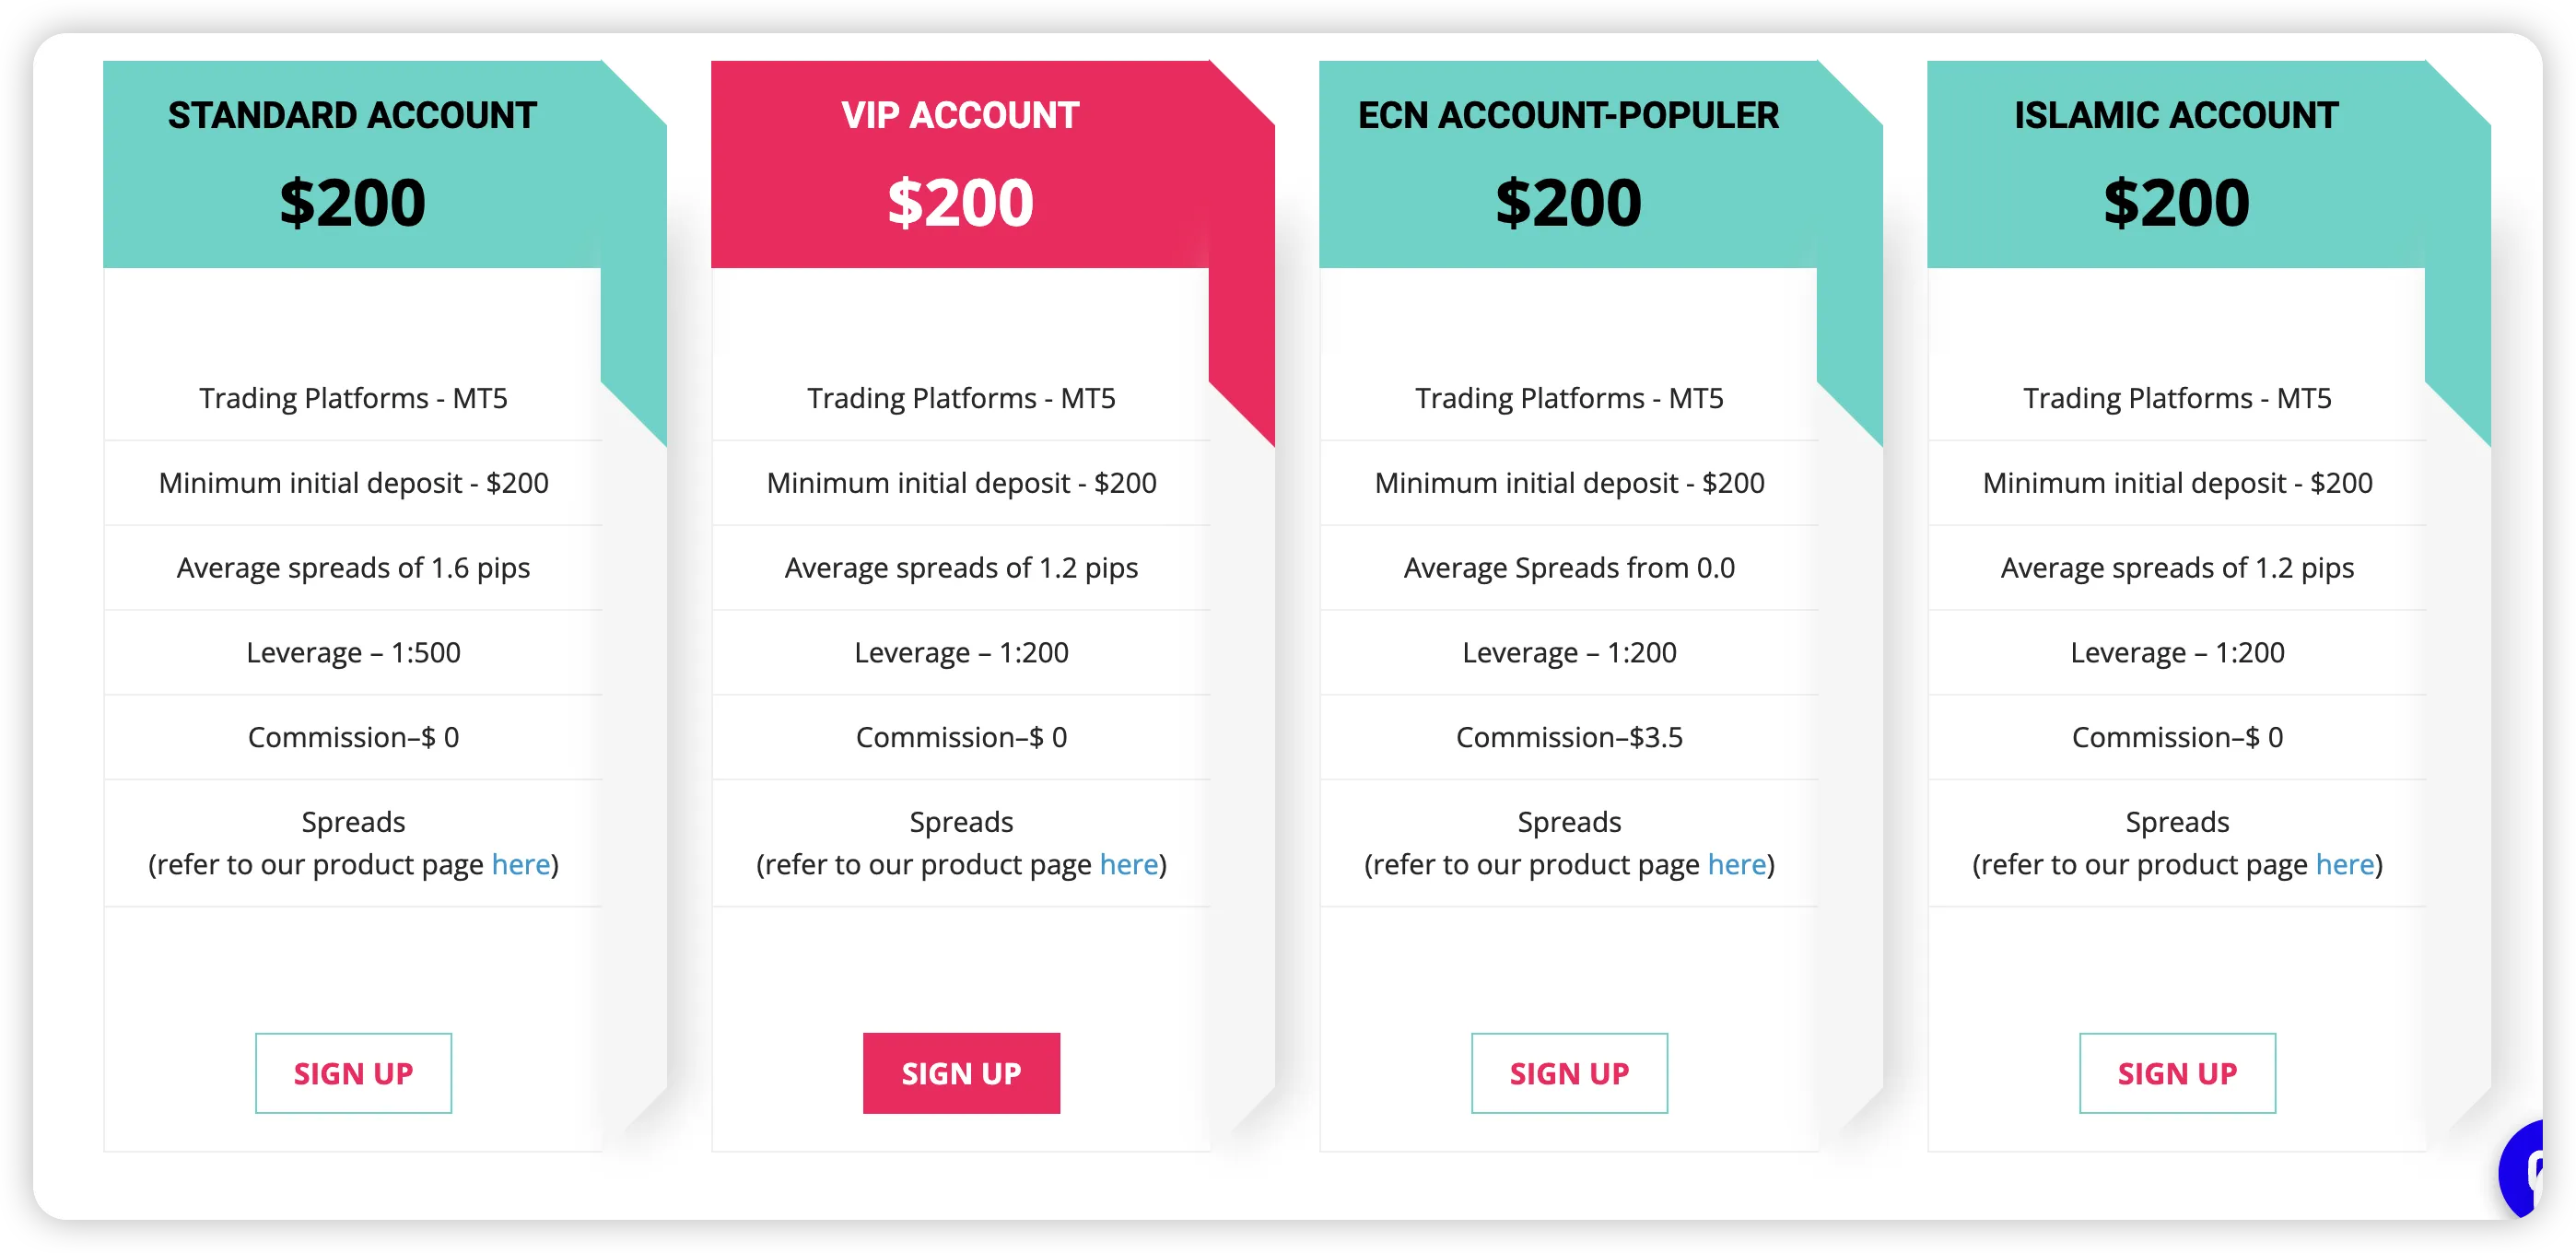Open the partially visible chat widget icon
Screen dimensions: 2576x1253
[x=2522, y=1168]
